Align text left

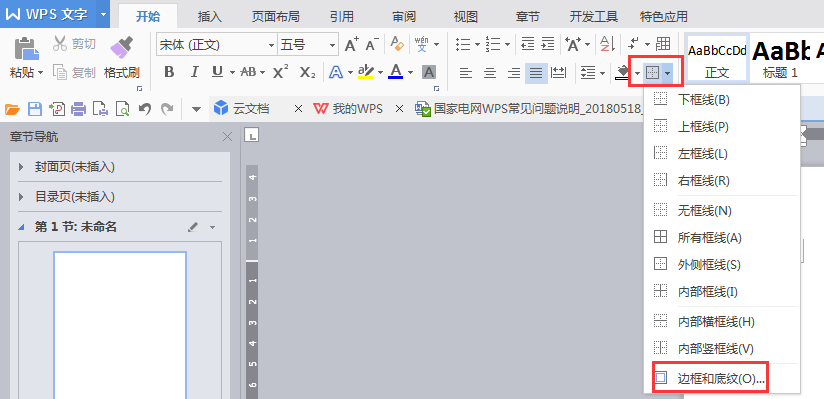point(466,73)
